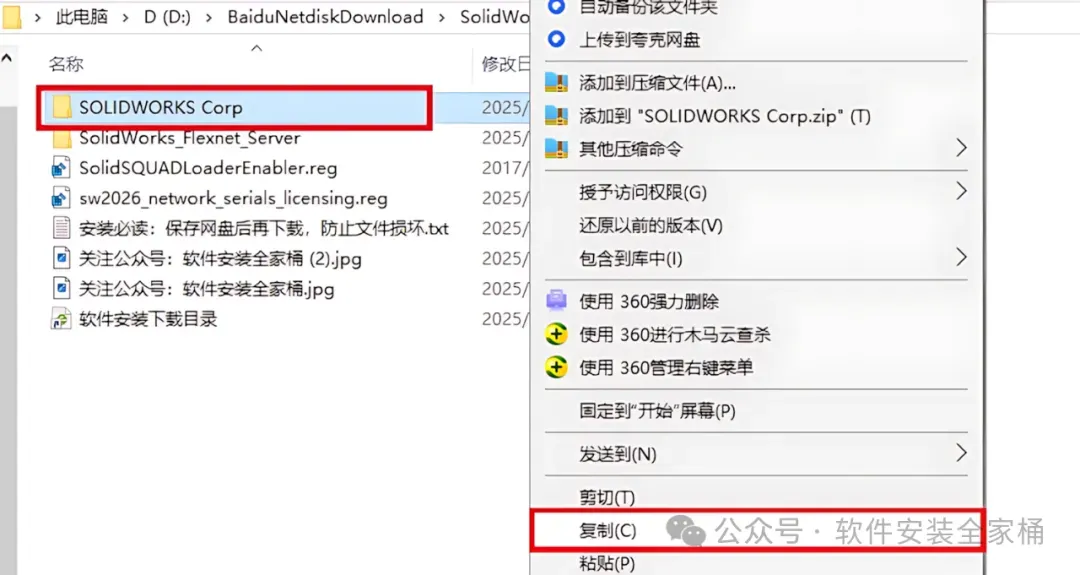The height and width of the screenshot is (575, 1080).
Task: Select the 软件安装全家桶 (2).jpg image icon
Action: (x=61, y=258)
